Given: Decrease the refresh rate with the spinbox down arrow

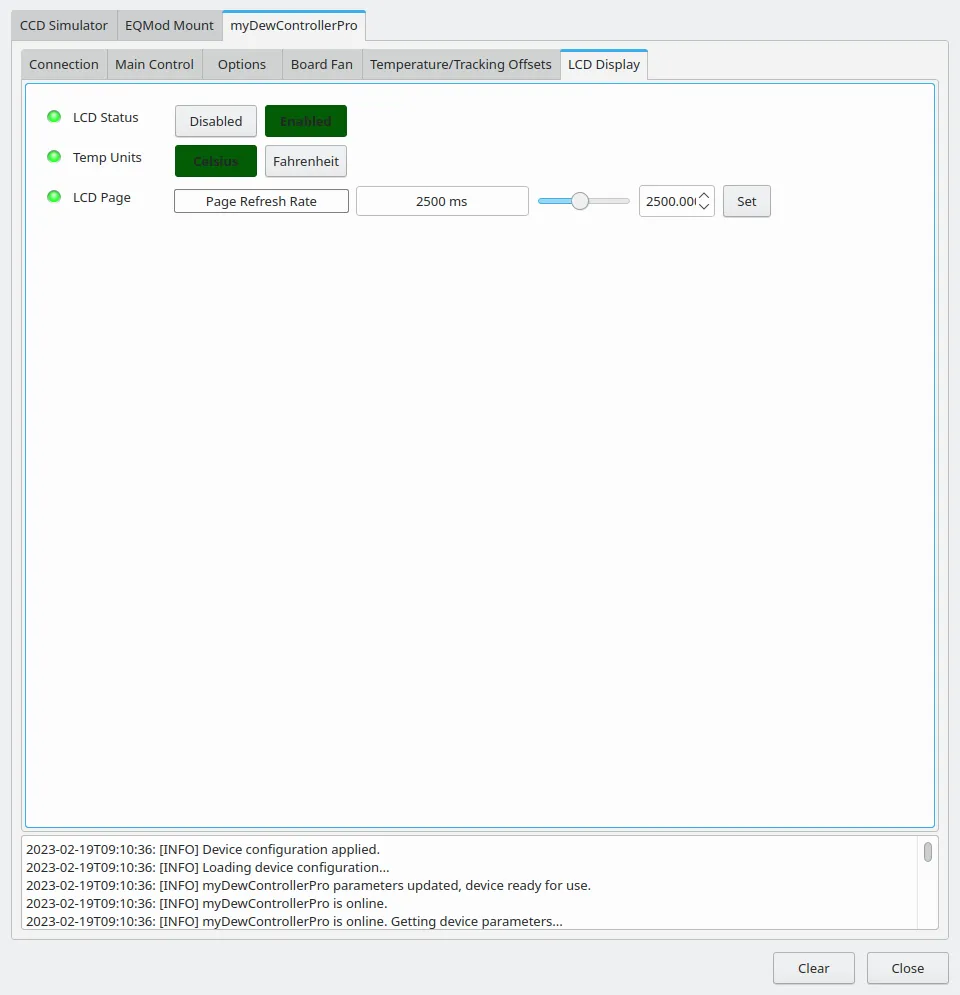Looking at the screenshot, I should 704,206.
